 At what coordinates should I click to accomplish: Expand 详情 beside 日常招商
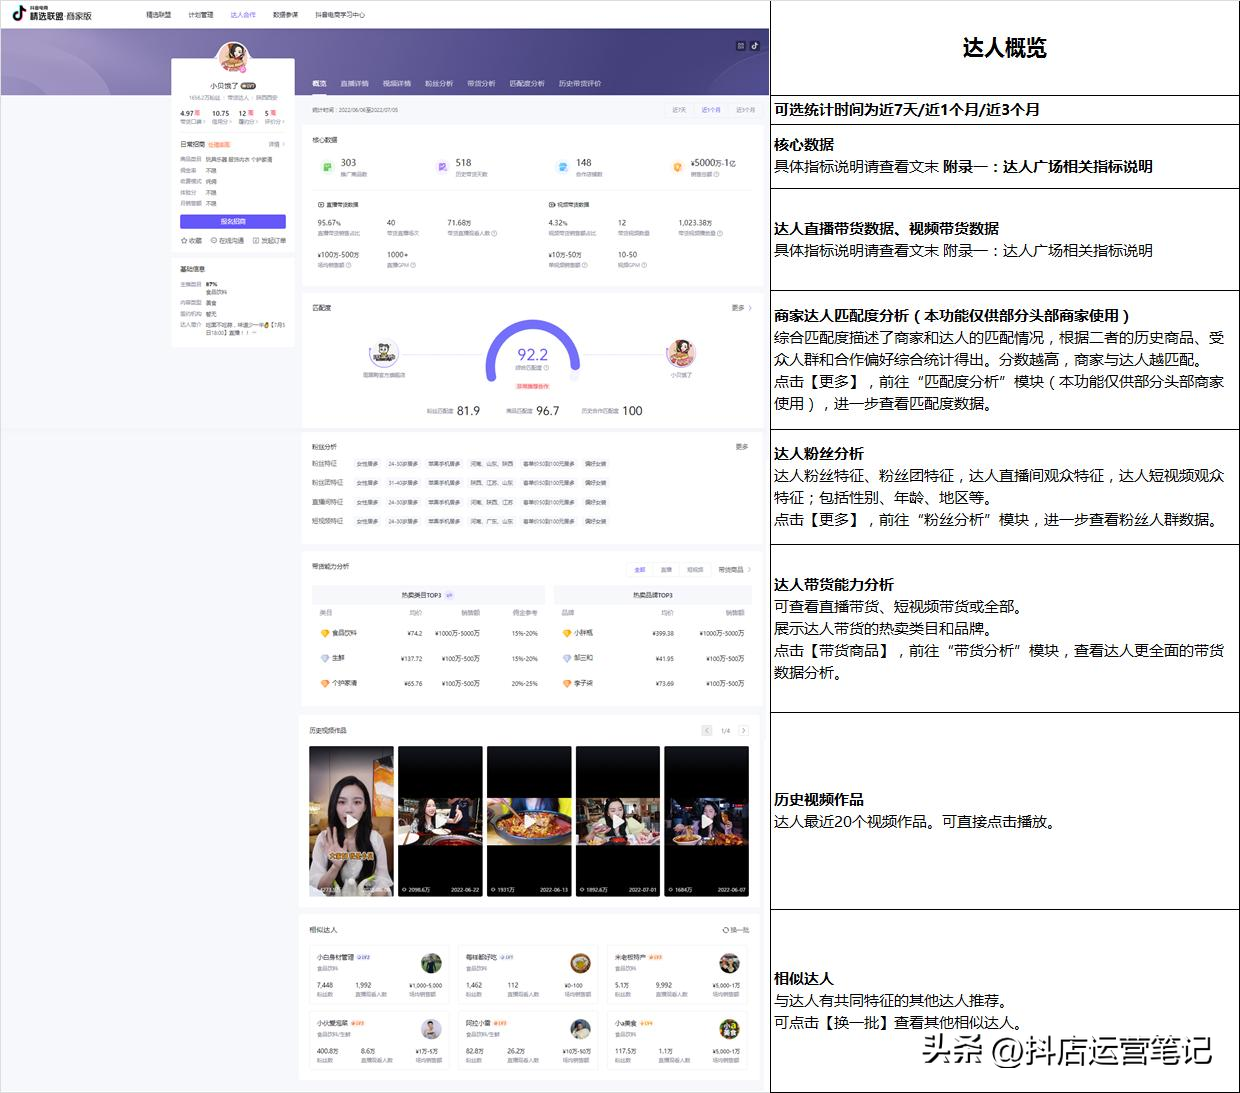(x=275, y=144)
